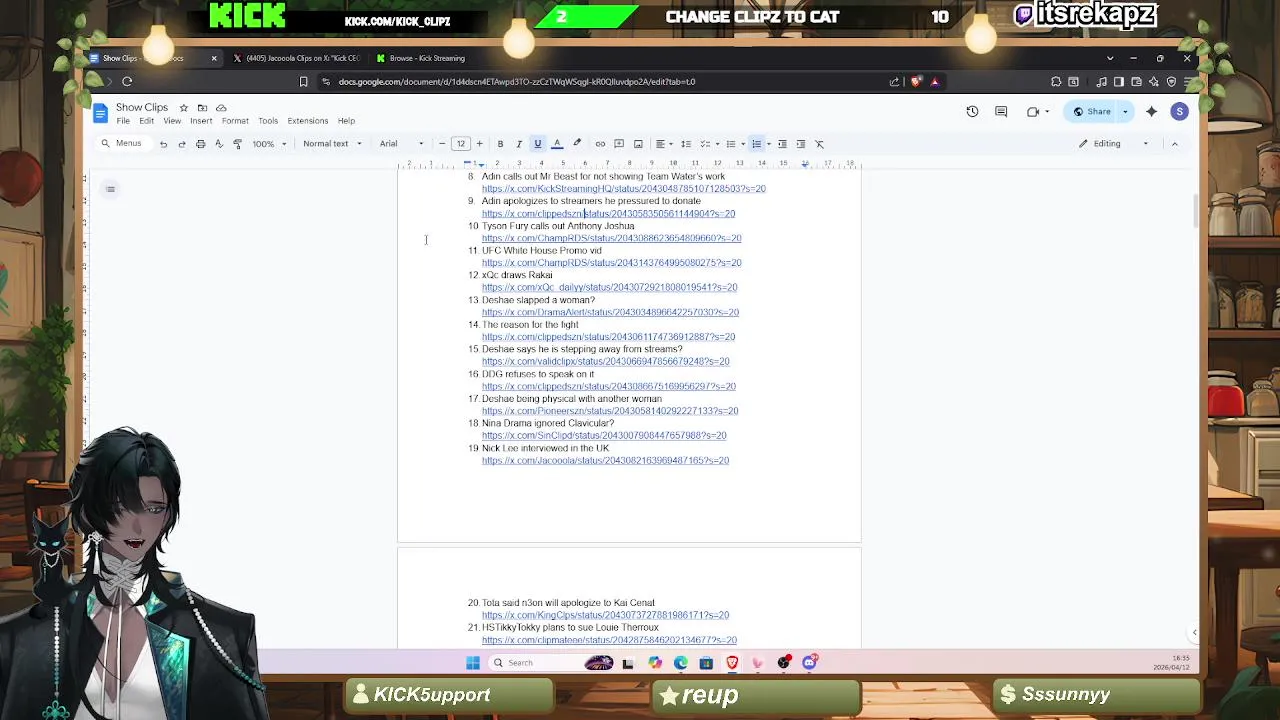Open the Meet video call dropdown
The image size is (1280, 720).
pos(1037,112)
